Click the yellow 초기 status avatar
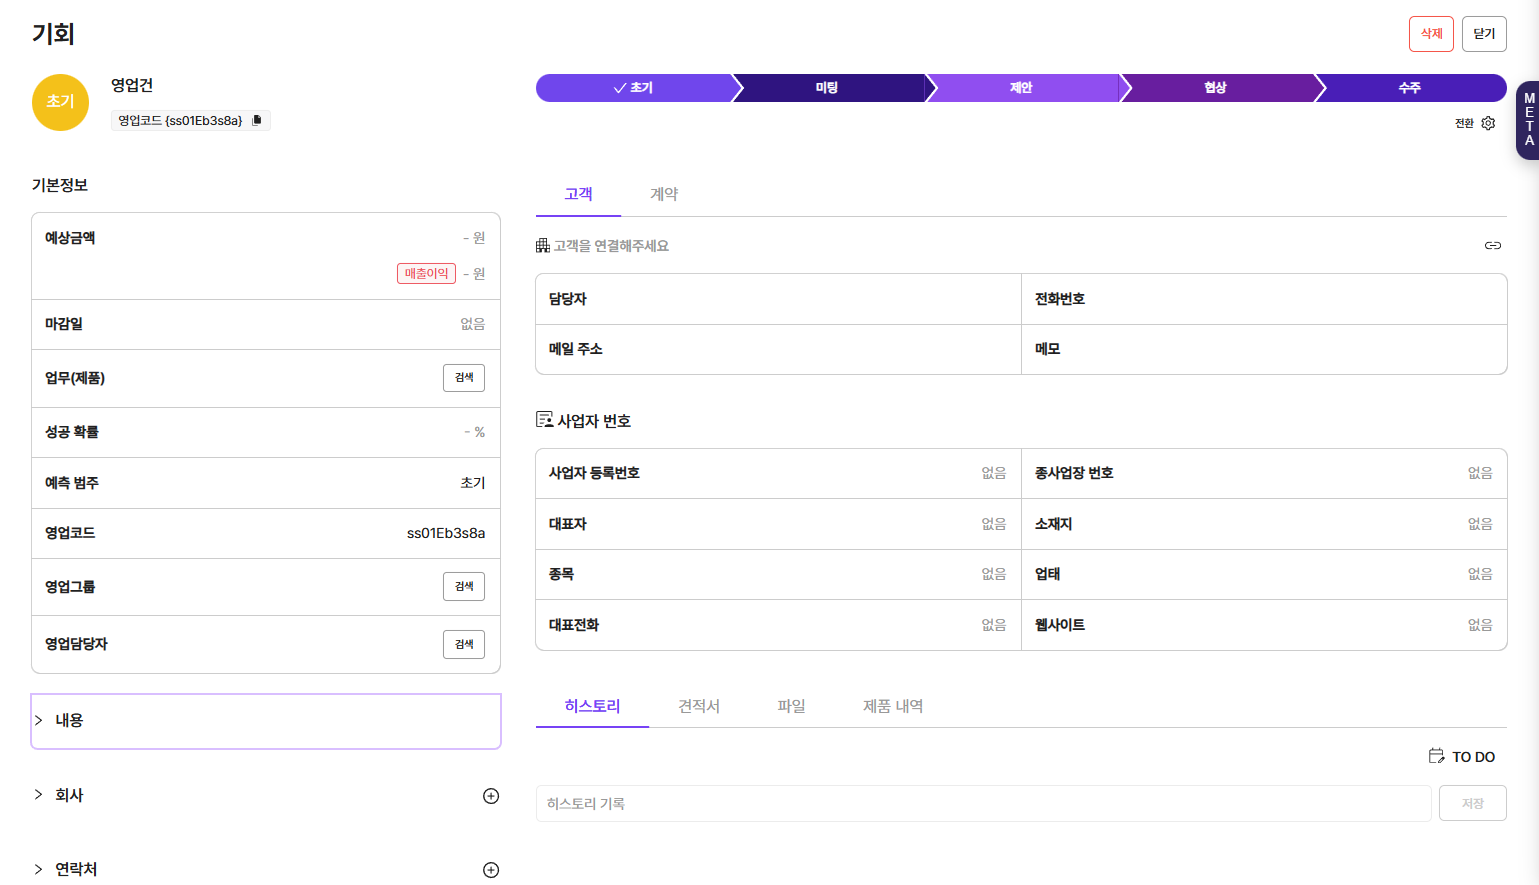1539x885 pixels. (60, 102)
